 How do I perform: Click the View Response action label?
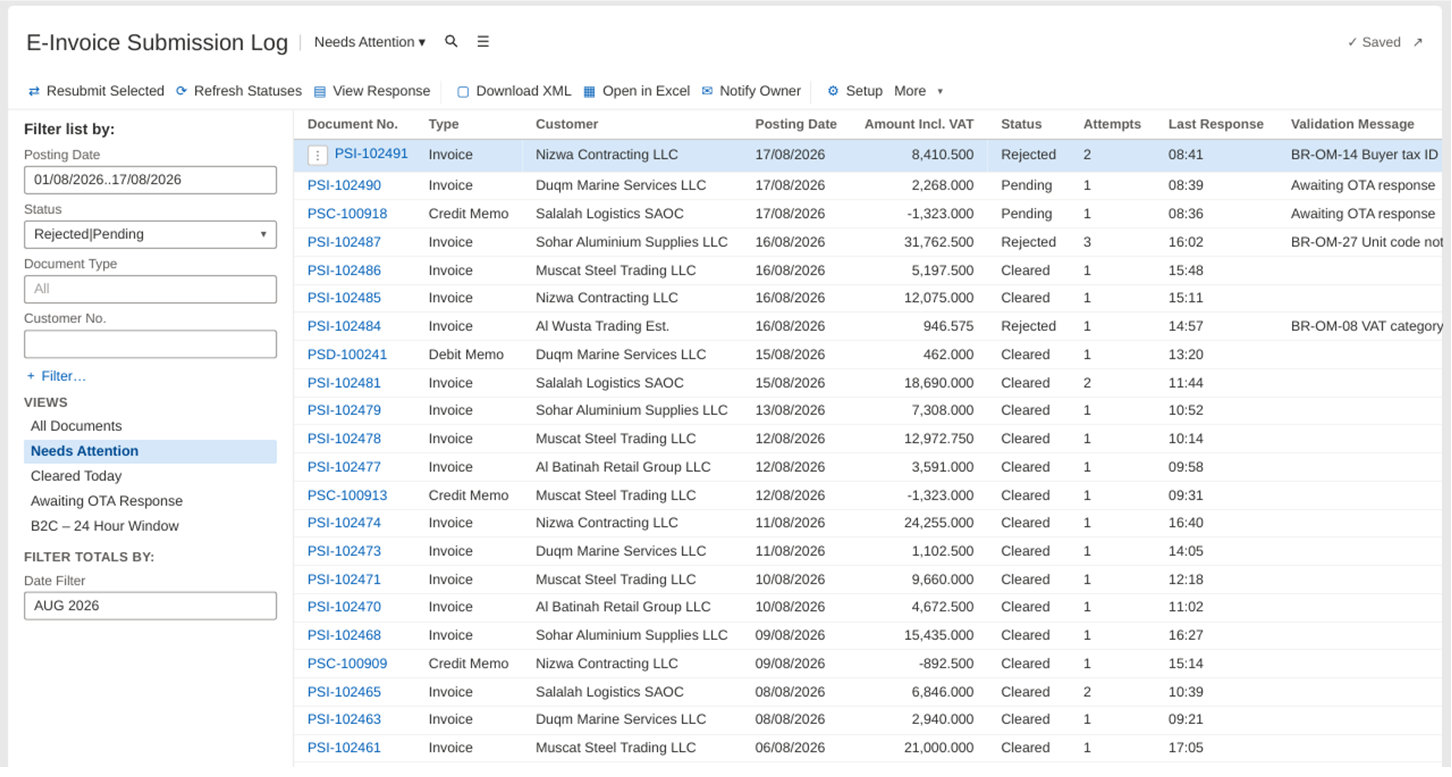tap(381, 91)
